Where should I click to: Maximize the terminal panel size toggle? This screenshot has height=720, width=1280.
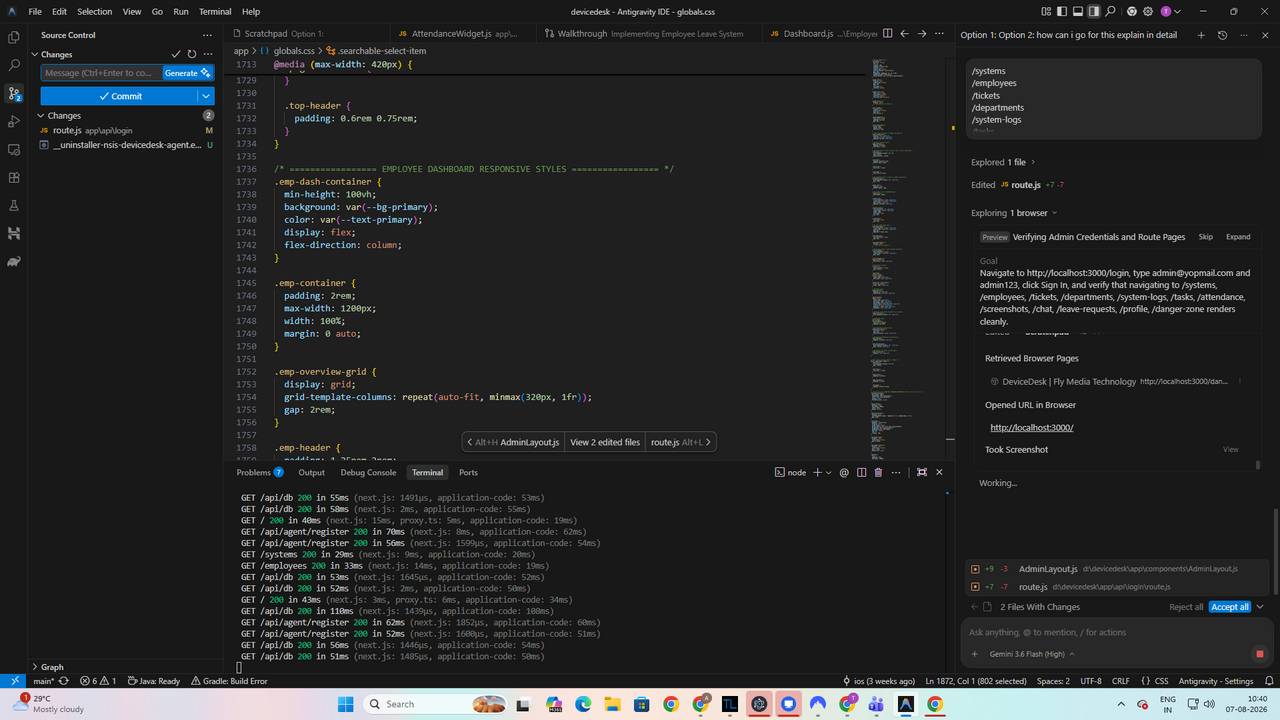[x=921, y=472]
